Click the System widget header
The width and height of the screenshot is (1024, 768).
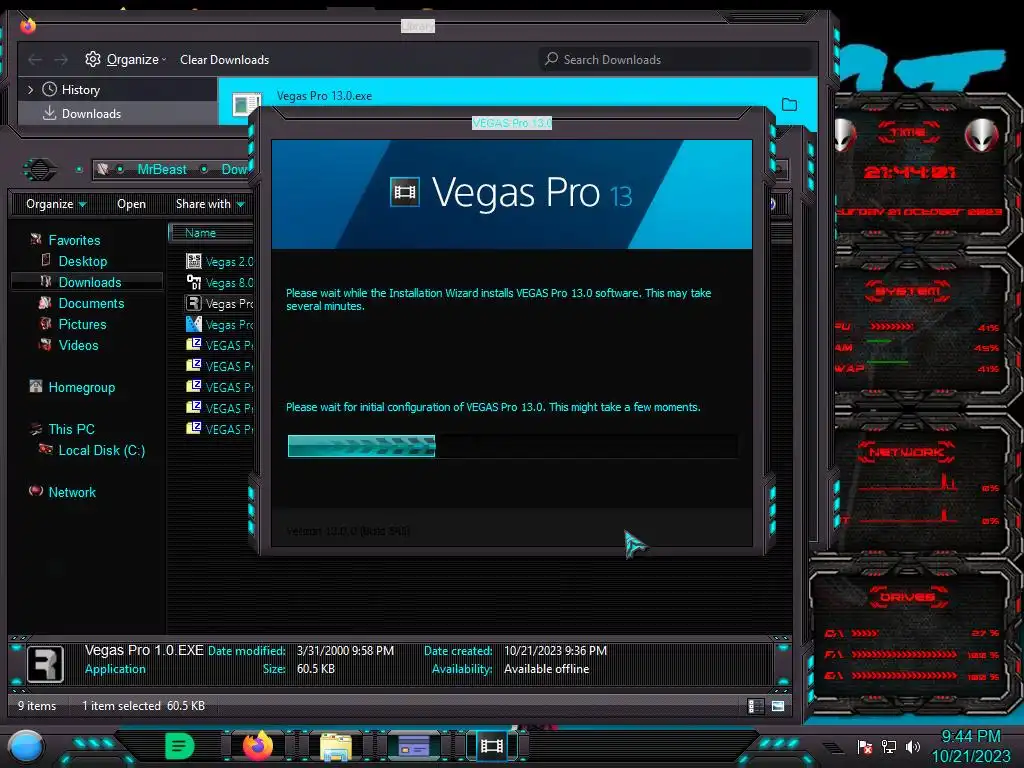coord(908,291)
